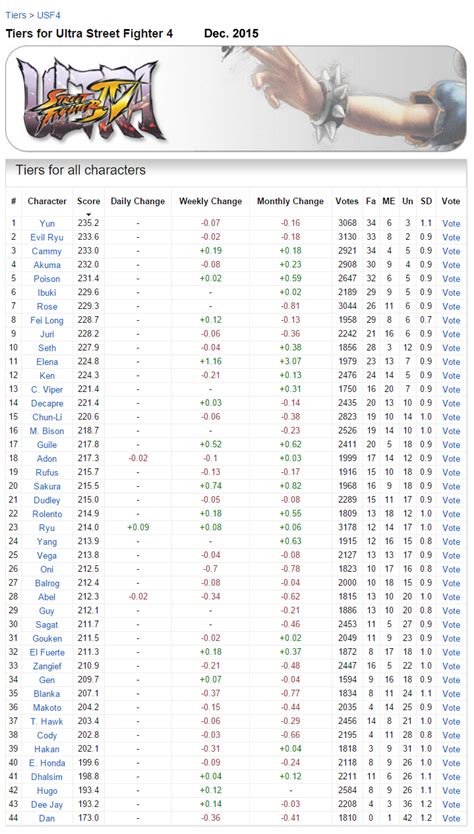Open Yun character page
Image resolution: width=474 pixels, height=834 pixels.
47,223
